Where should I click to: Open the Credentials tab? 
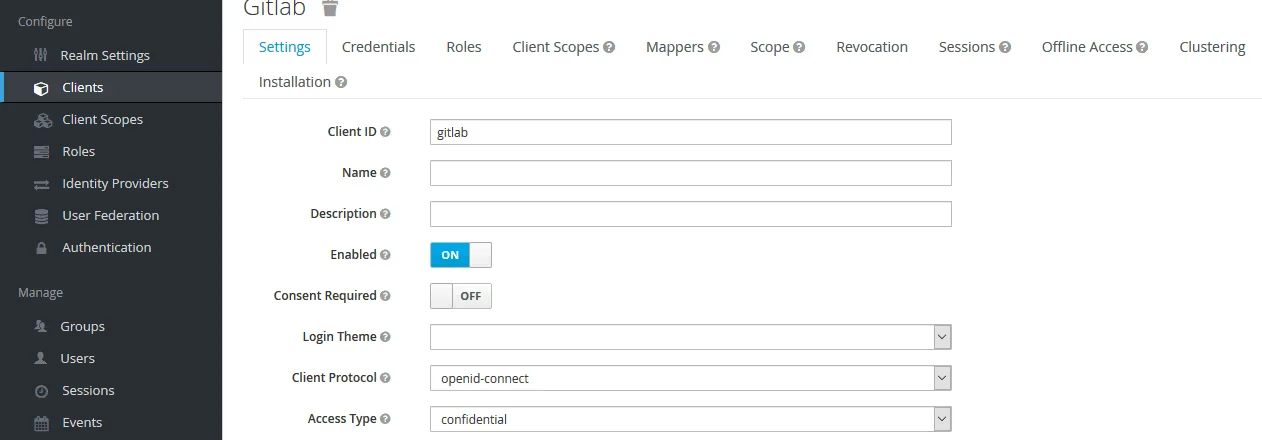(378, 47)
